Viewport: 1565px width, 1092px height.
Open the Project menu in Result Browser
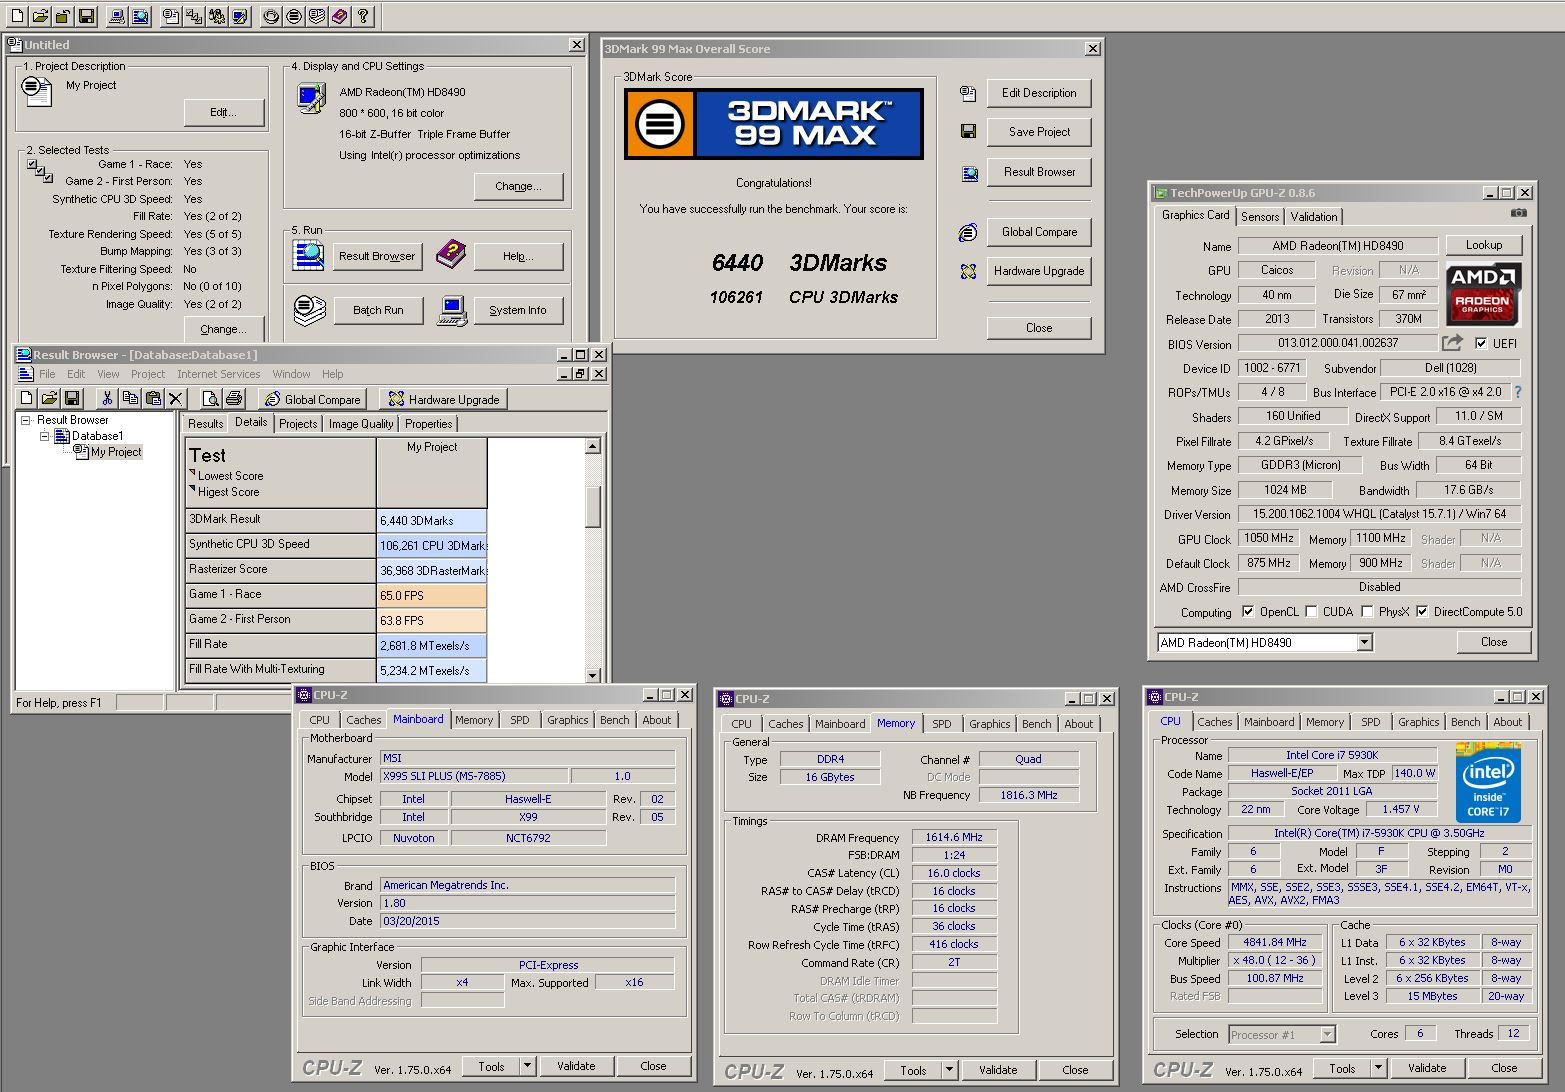[x=148, y=374]
